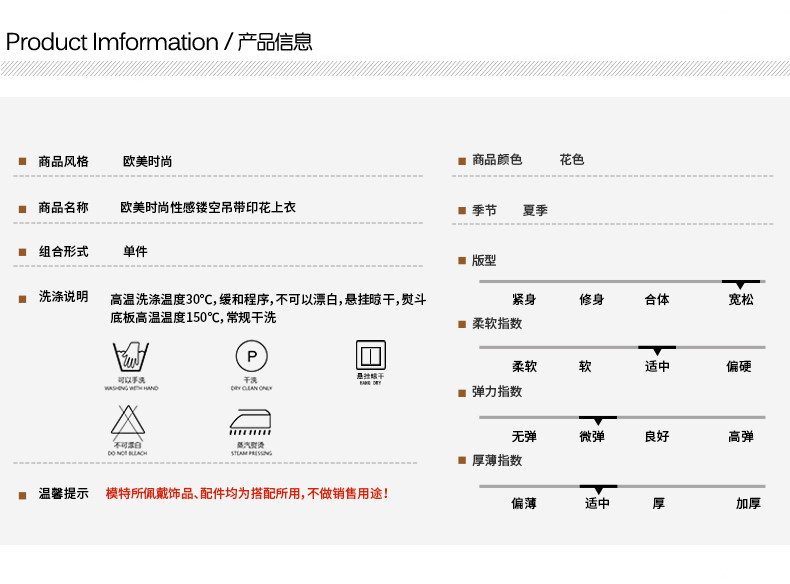Click the 偏薄 thickness option

pos(524,503)
